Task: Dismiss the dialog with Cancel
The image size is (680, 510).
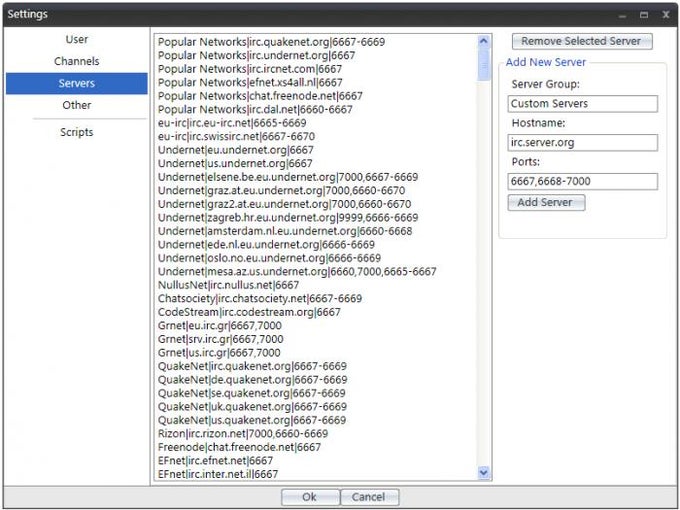Action: [369, 497]
